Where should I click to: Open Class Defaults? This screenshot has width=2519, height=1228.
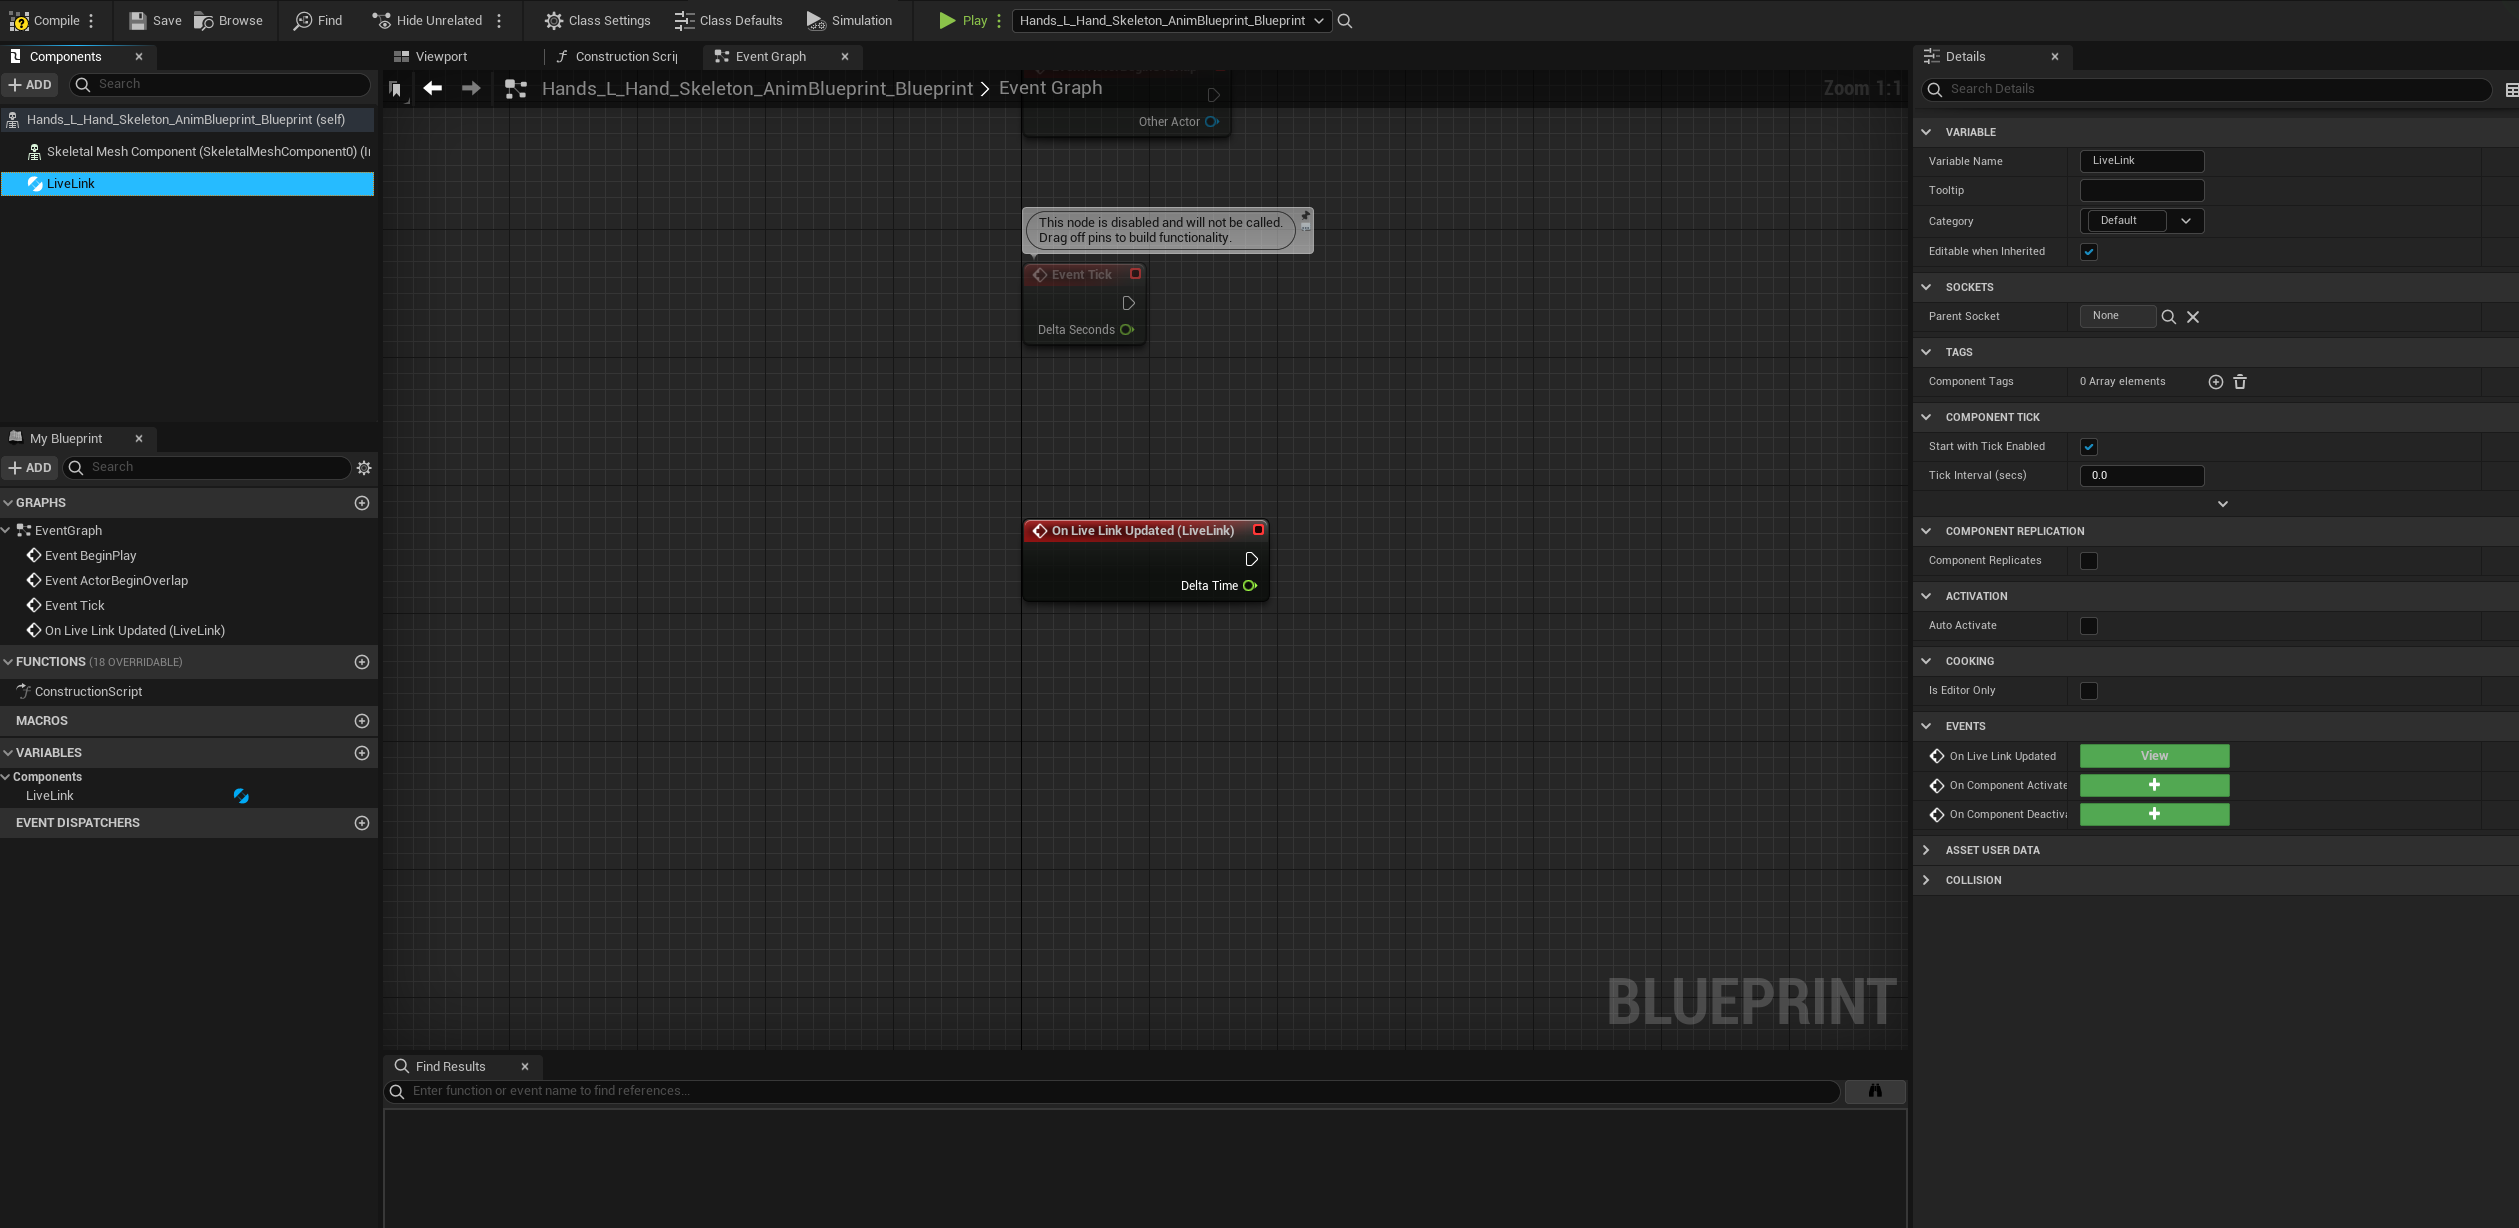(x=729, y=20)
